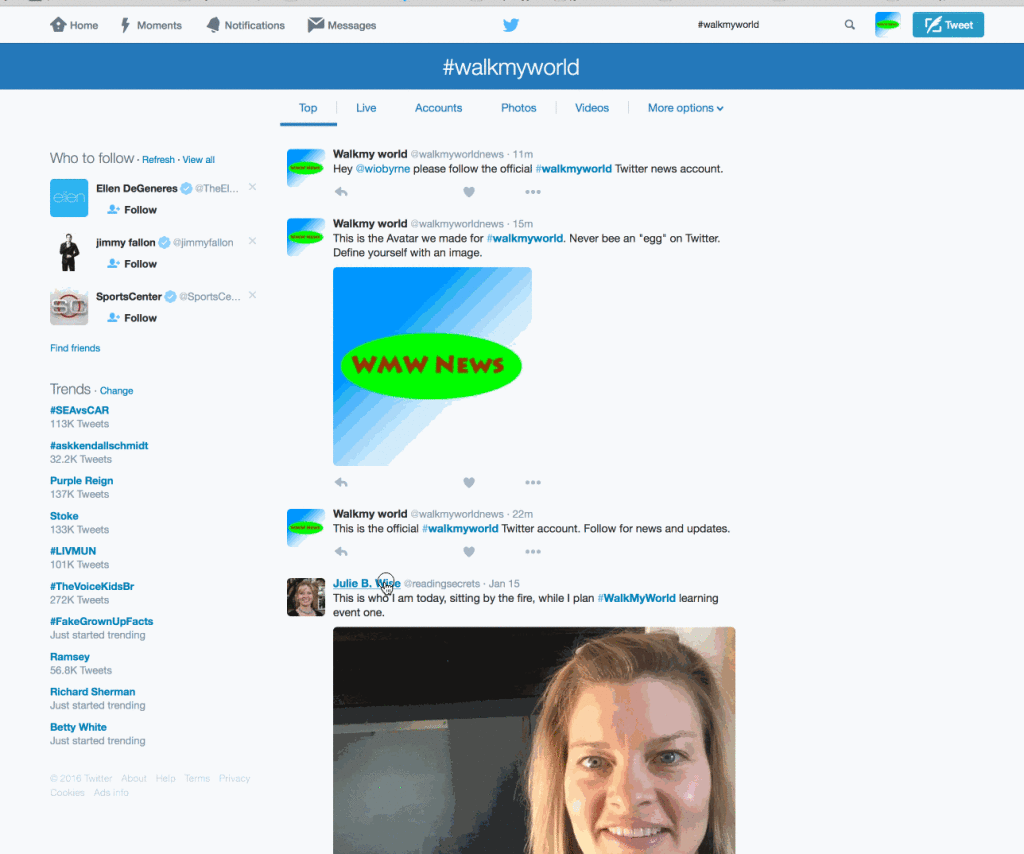Image resolution: width=1024 pixels, height=854 pixels.
Task: Dismiss jimmy fallon suggestion
Action: [x=252, y=242]
